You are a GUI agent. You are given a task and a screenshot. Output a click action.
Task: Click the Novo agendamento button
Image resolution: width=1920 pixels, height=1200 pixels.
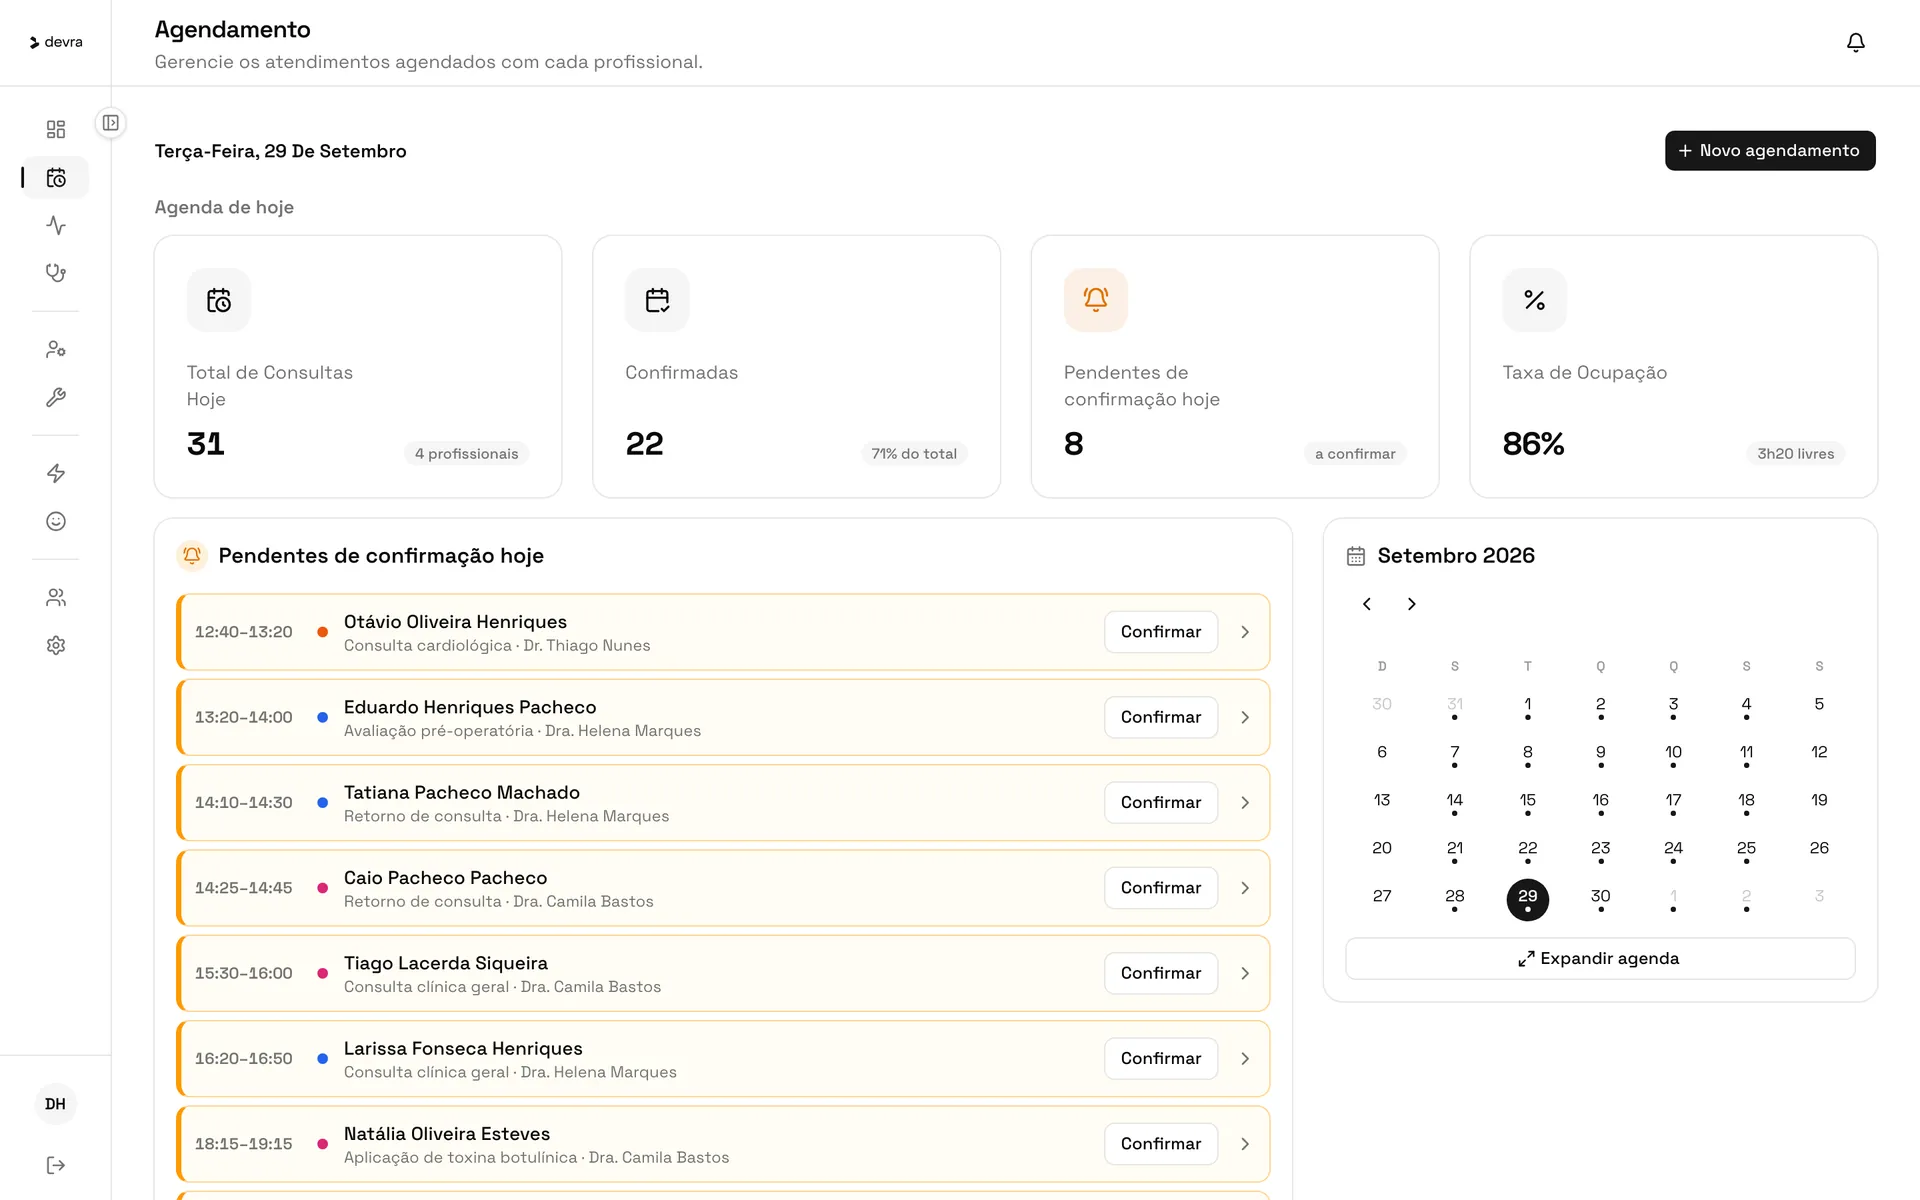(1770, 150)
